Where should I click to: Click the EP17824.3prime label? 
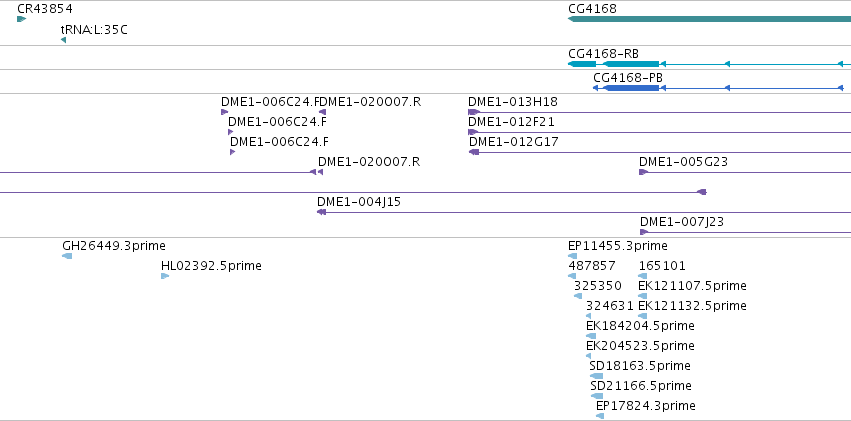645,406
